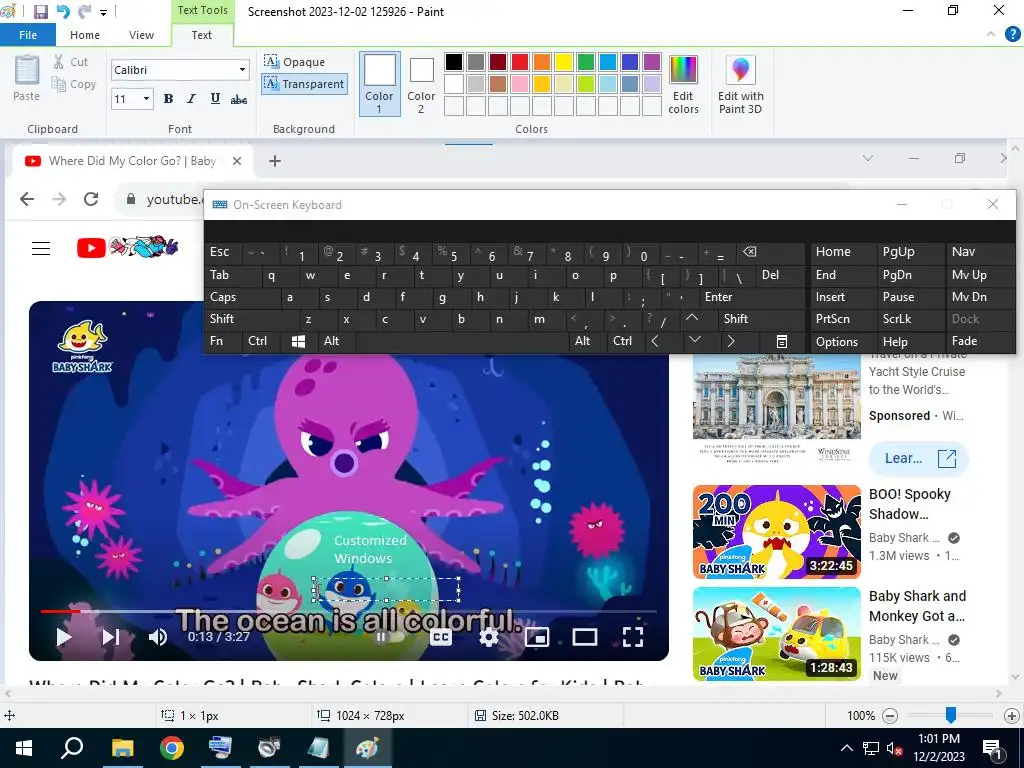Open Google Chrome from the taskbar
1024x768 pixels.
tap(171, 748)
